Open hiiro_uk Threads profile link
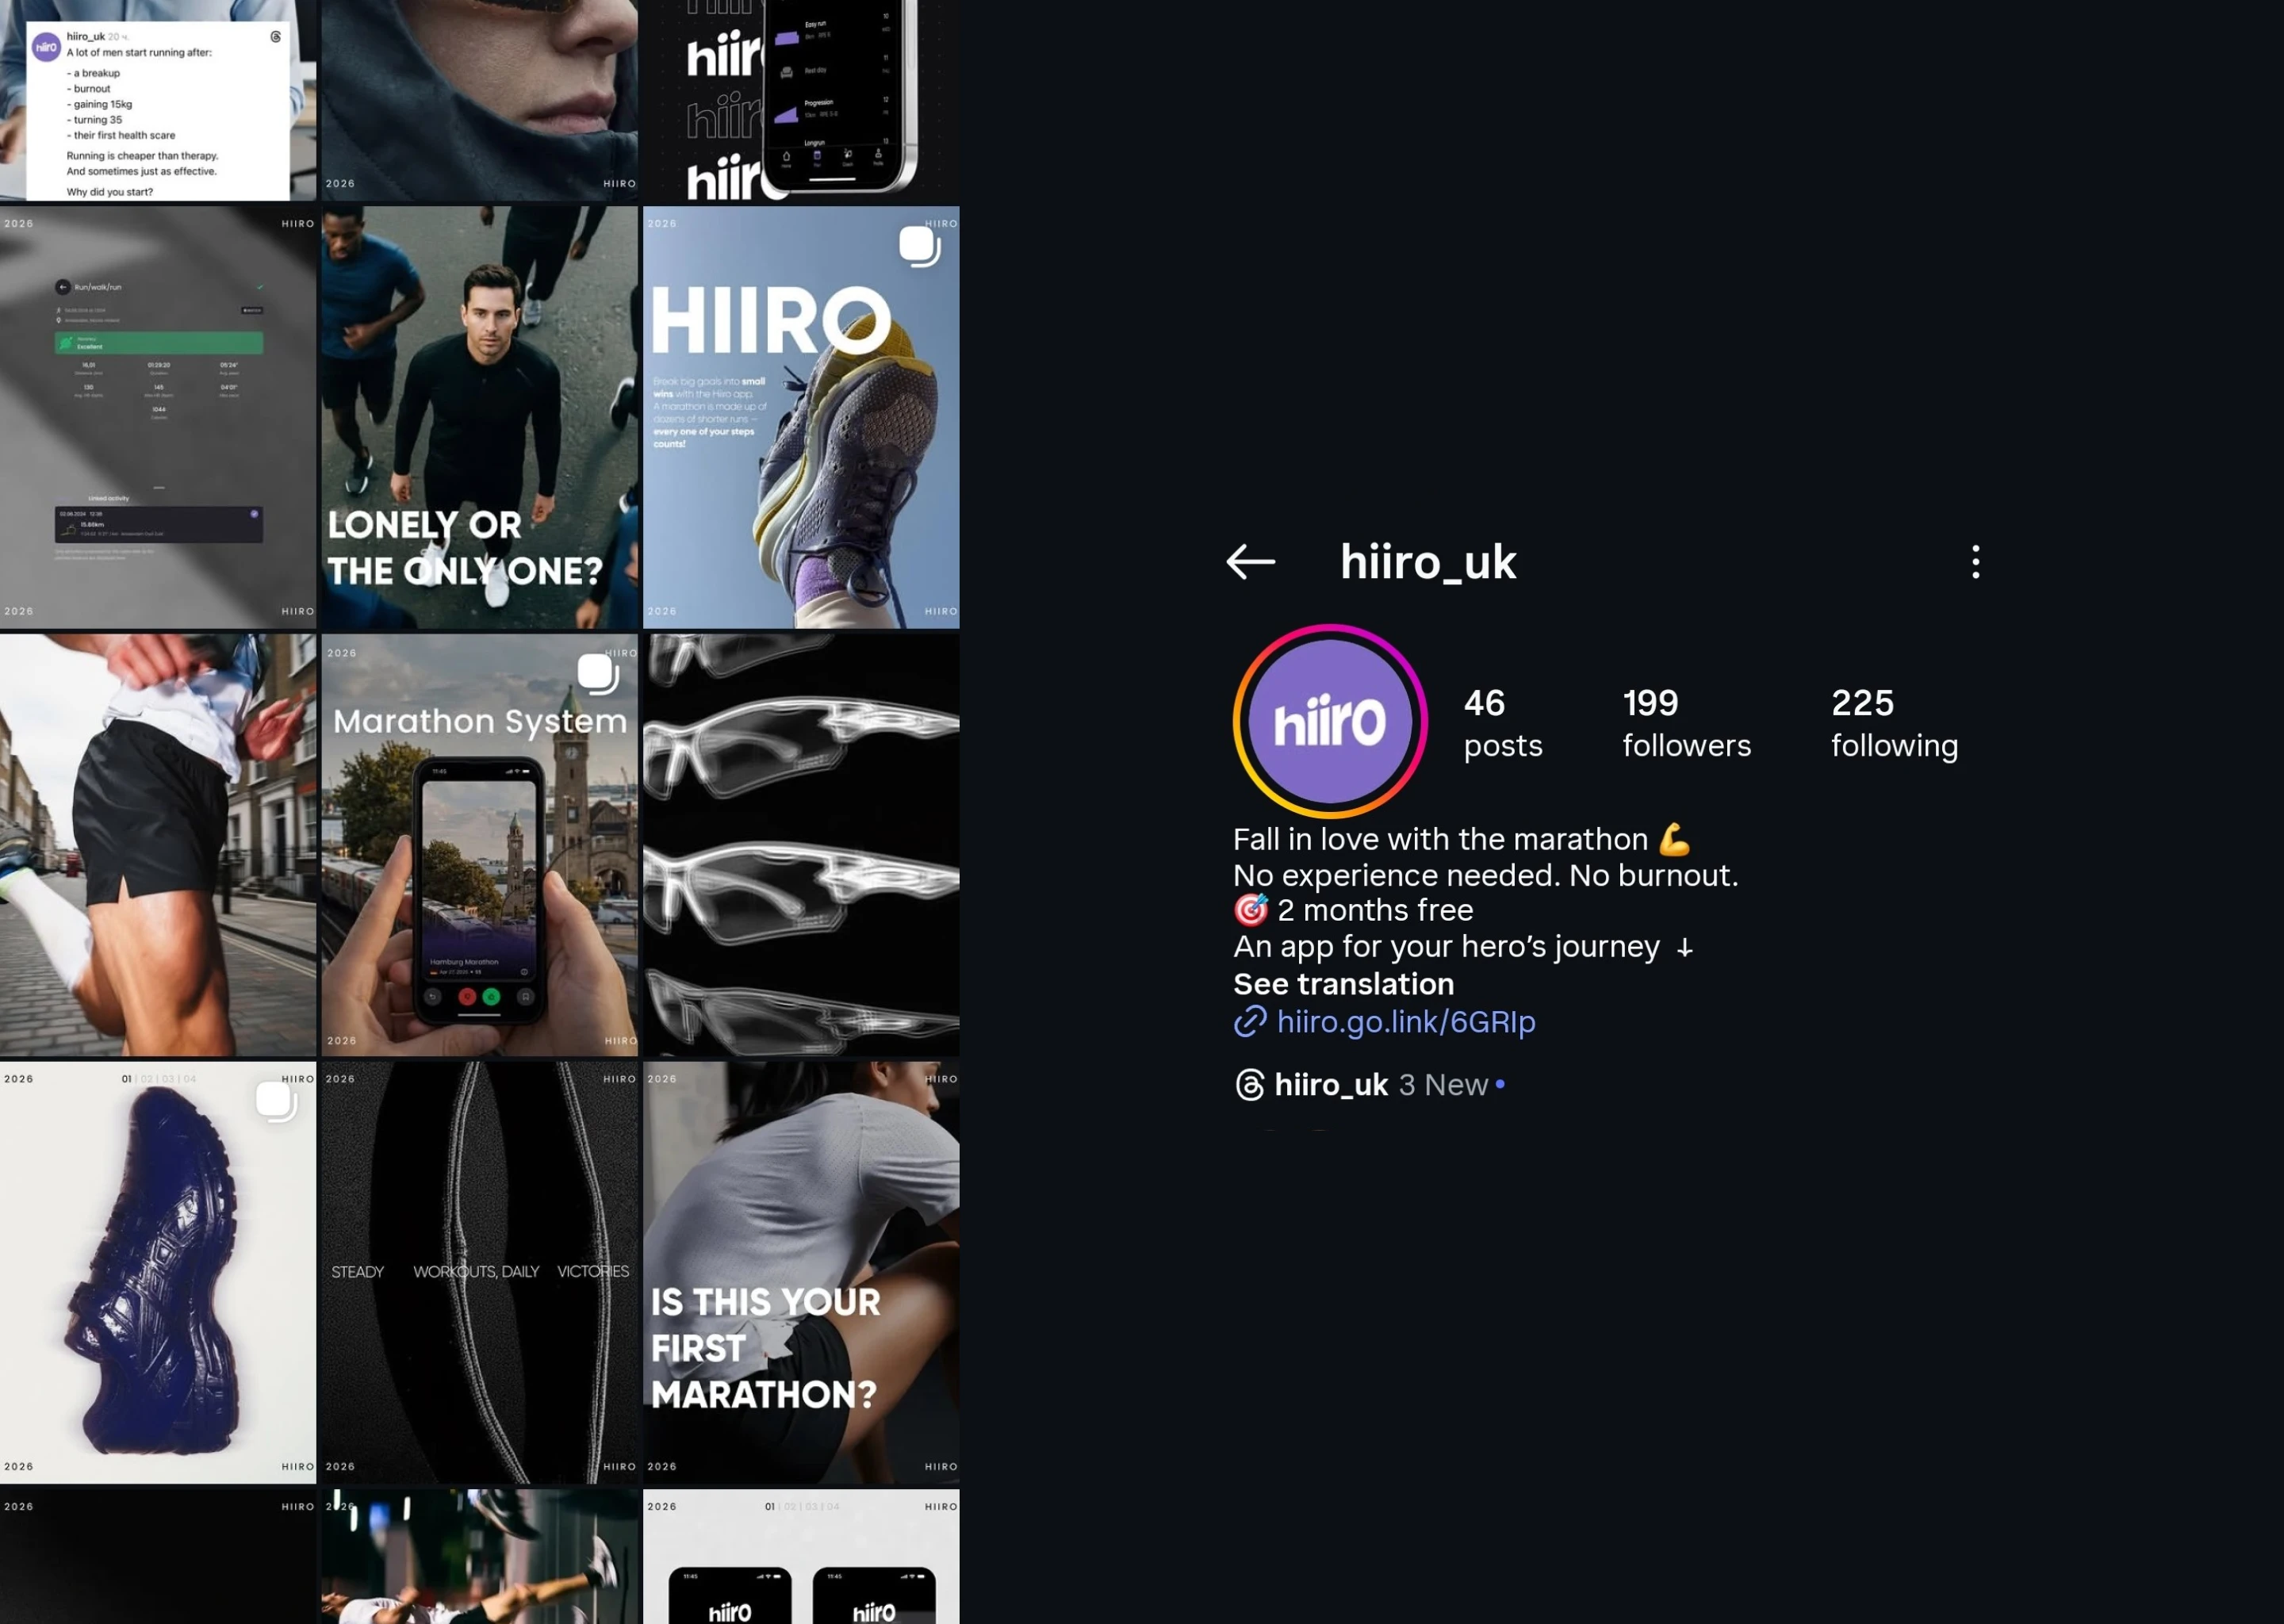The image size is (2284, 1624). point(1331,1085)
